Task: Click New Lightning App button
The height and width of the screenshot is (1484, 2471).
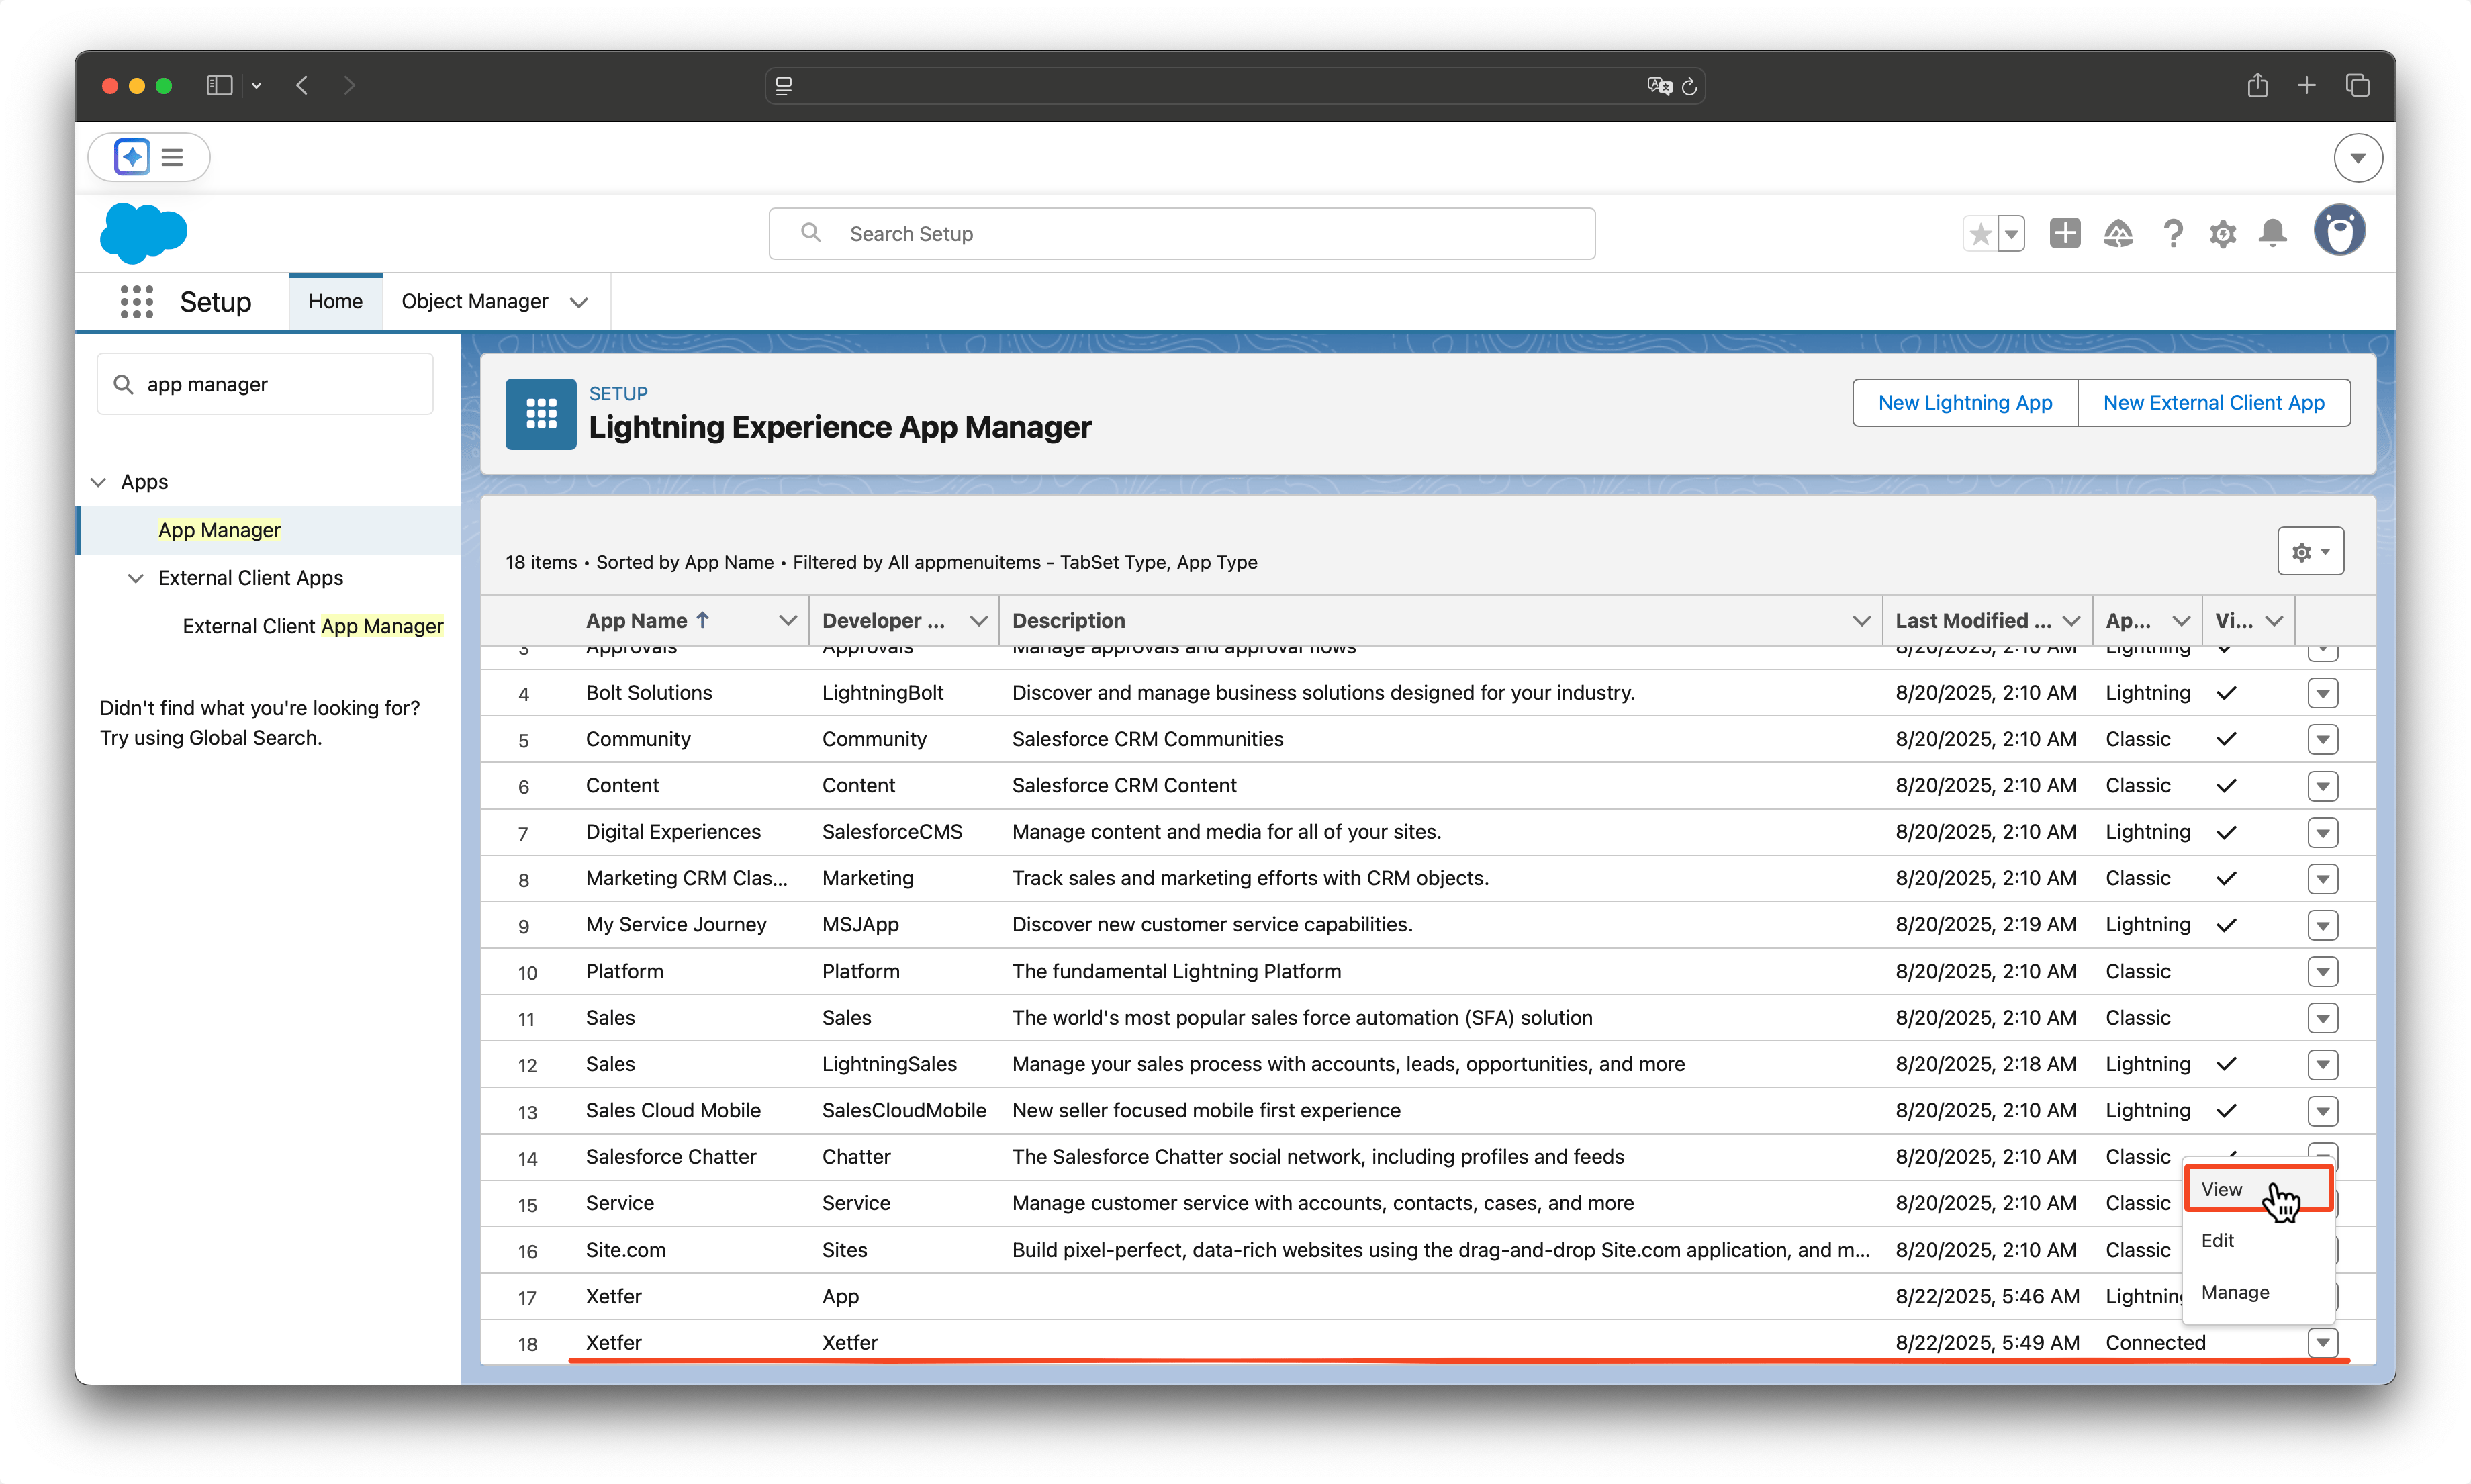Action: pos(1964,402)
